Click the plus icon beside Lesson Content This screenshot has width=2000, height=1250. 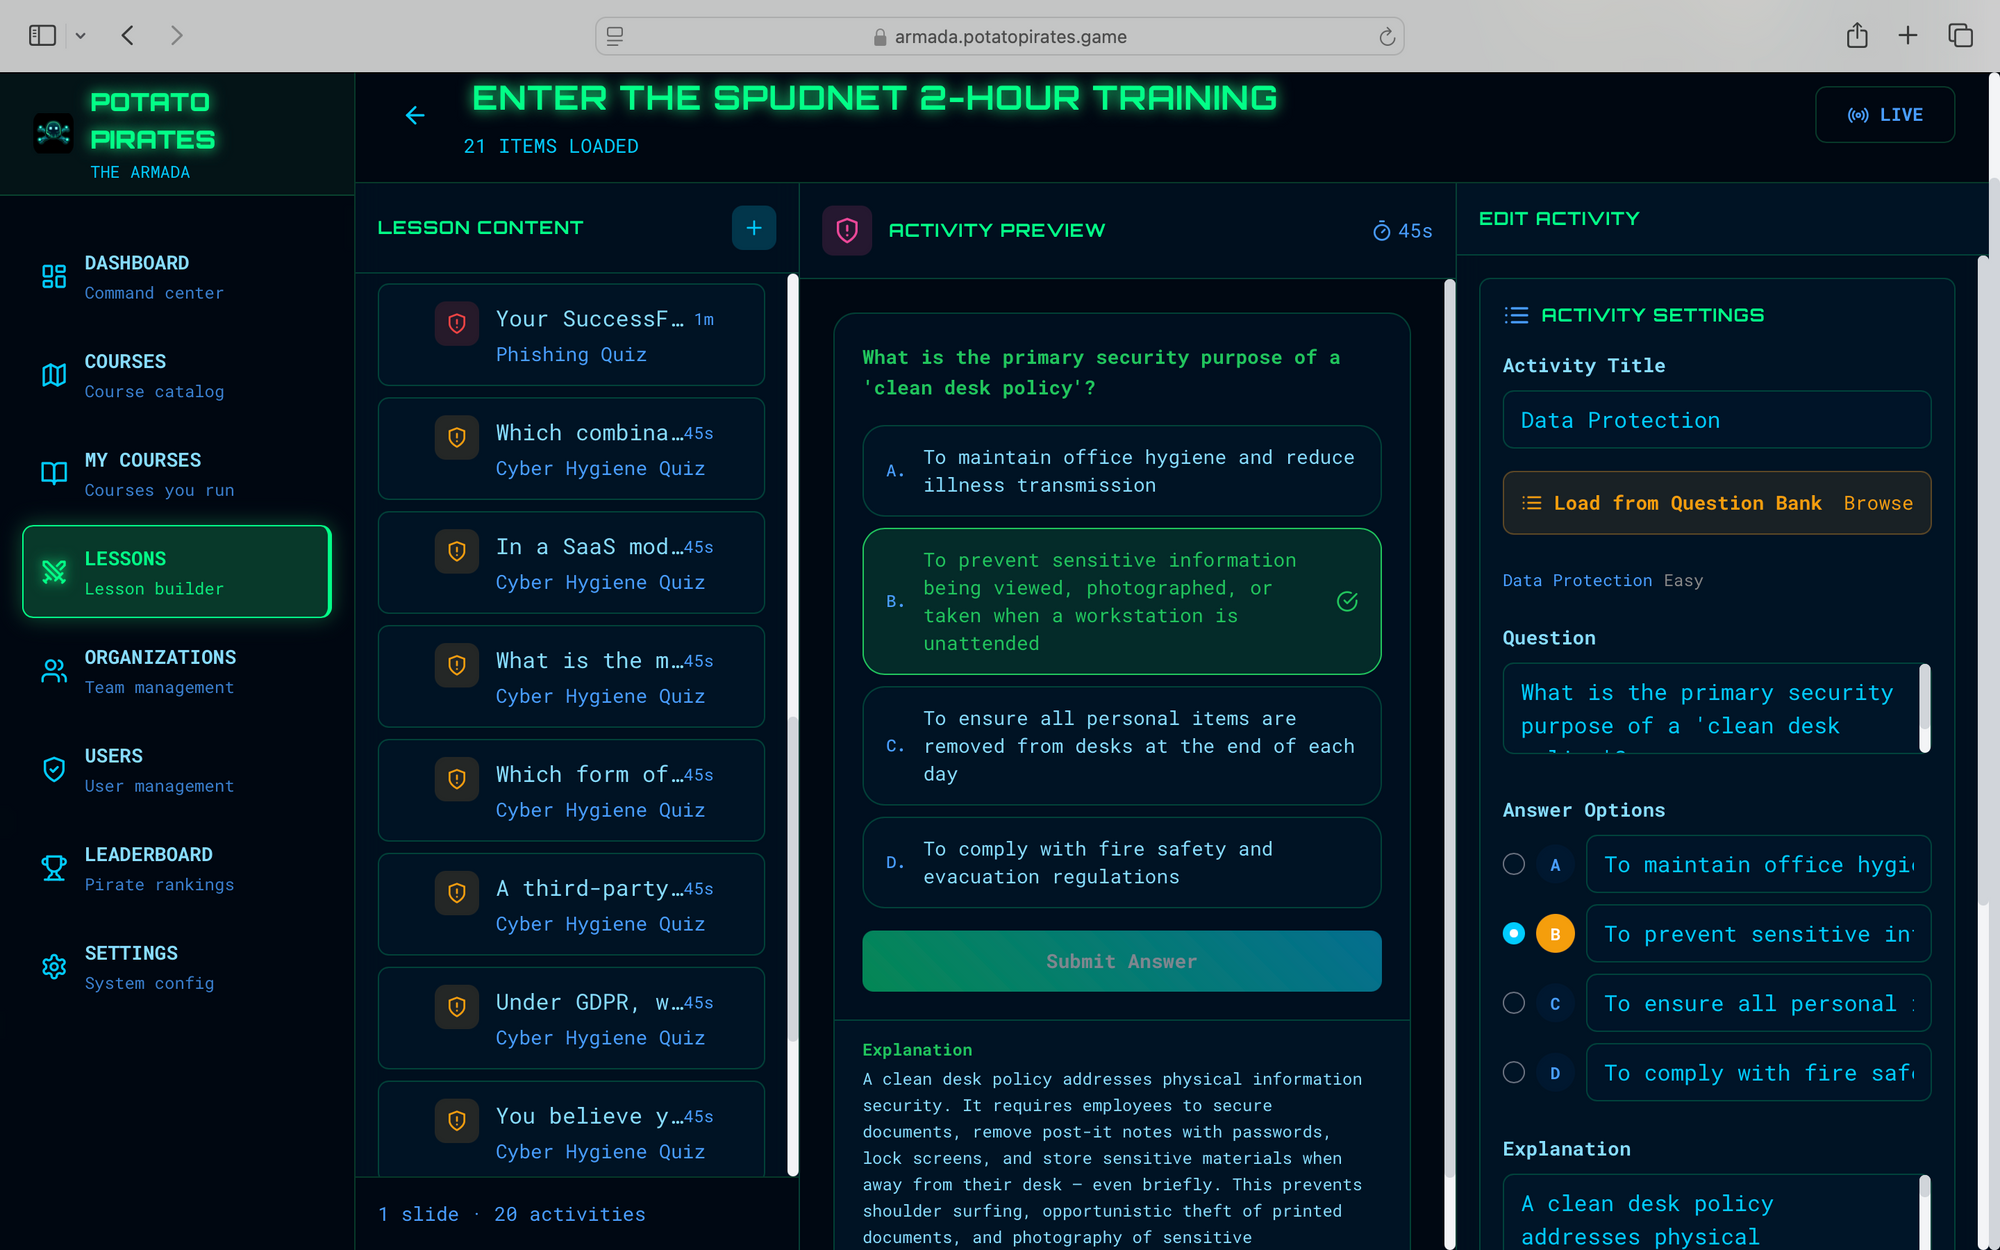(754, 228)
